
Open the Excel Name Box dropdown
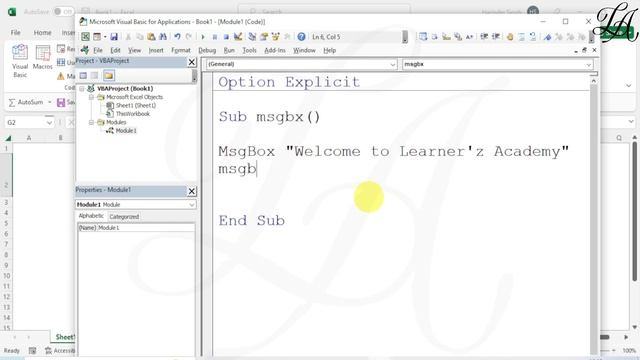point(49,122)
